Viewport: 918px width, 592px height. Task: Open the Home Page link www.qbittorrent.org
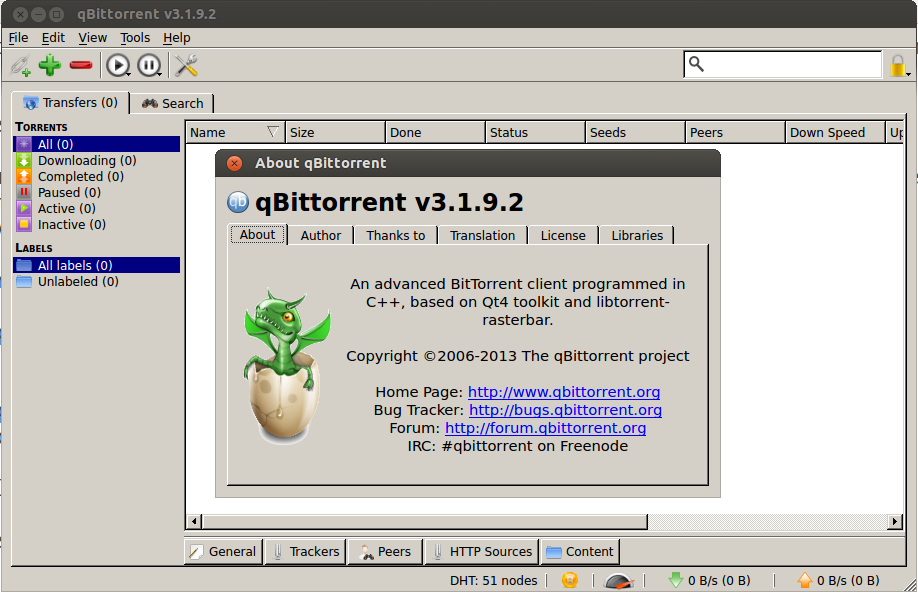(564, 392)
